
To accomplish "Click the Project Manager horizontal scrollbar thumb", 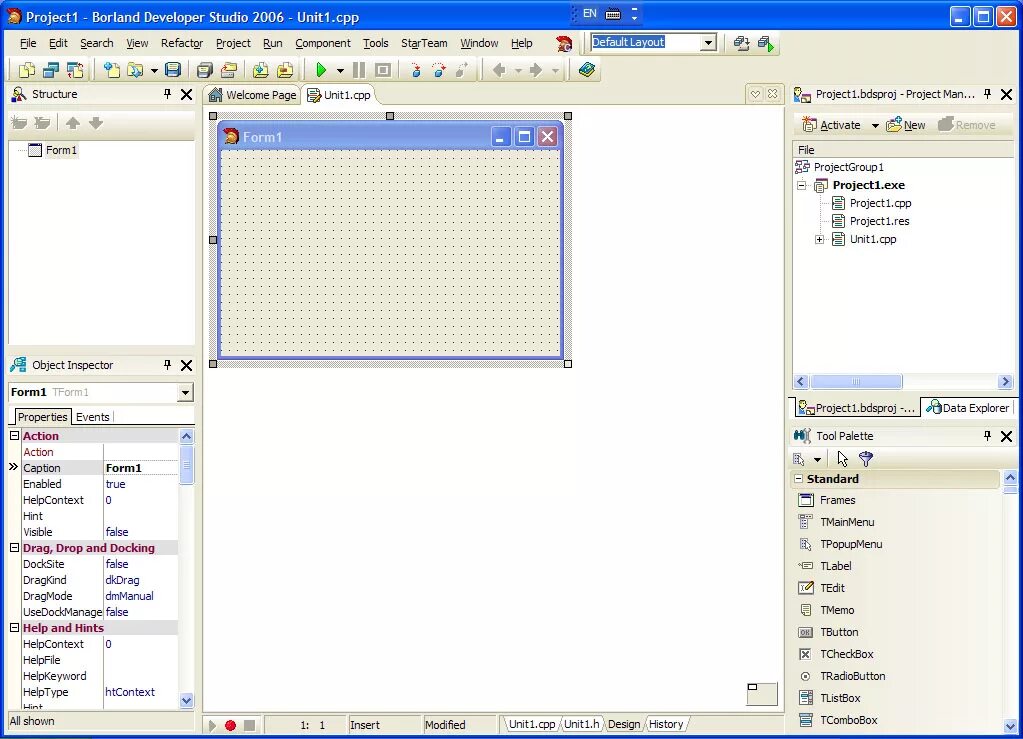I will [856, 382].
